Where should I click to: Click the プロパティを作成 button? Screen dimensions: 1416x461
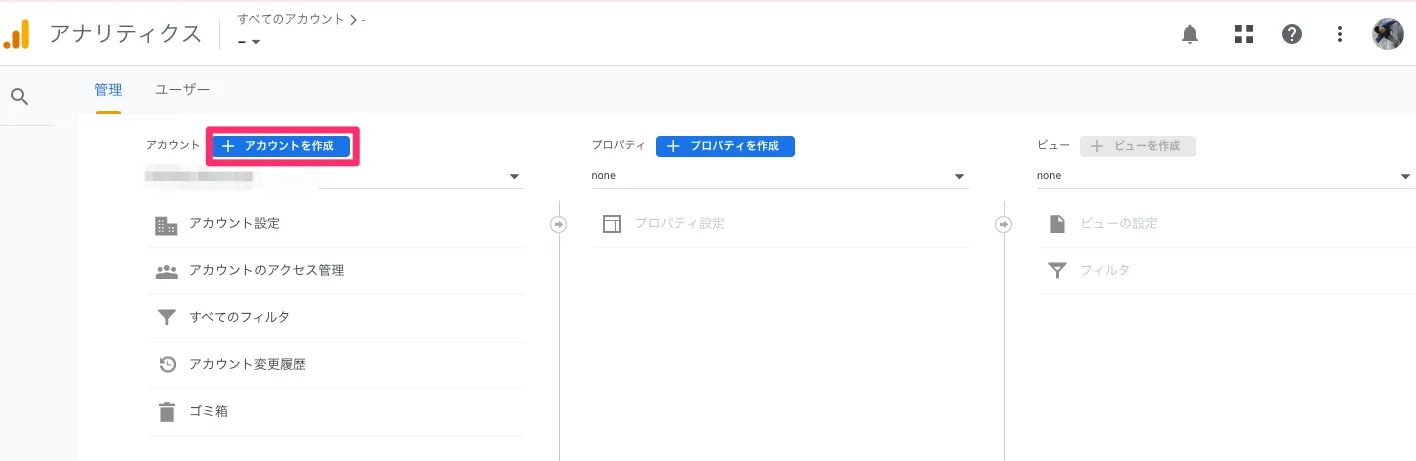coord(725,146)
